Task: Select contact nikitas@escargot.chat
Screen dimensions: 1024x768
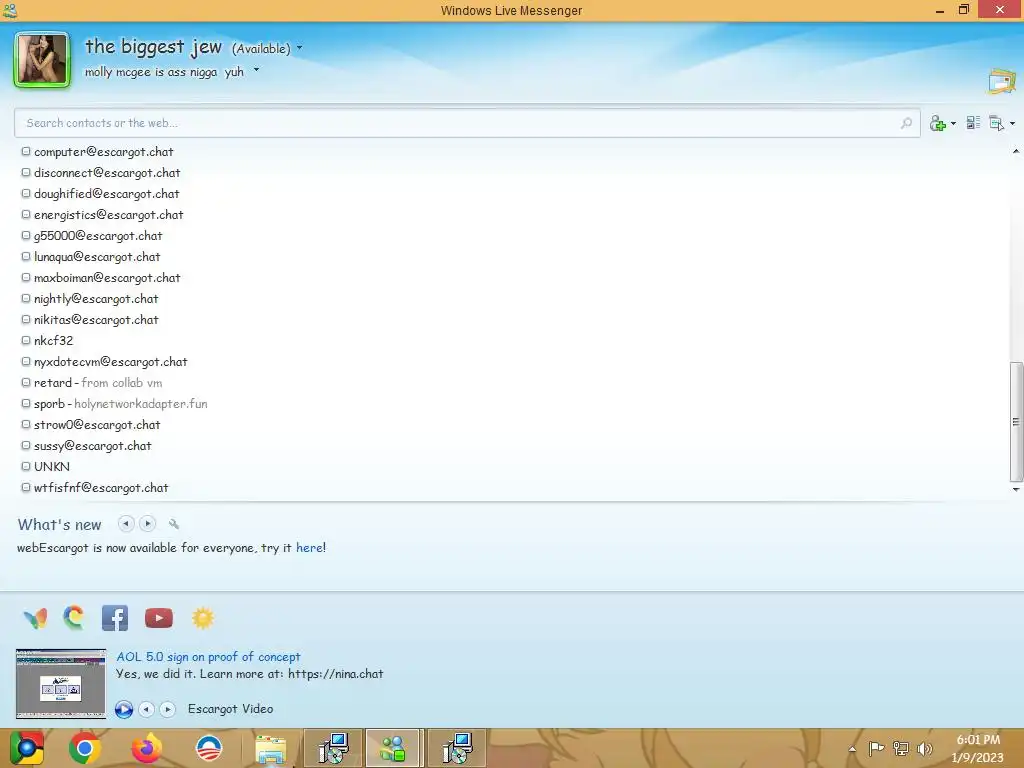Action: pos(96,319)
